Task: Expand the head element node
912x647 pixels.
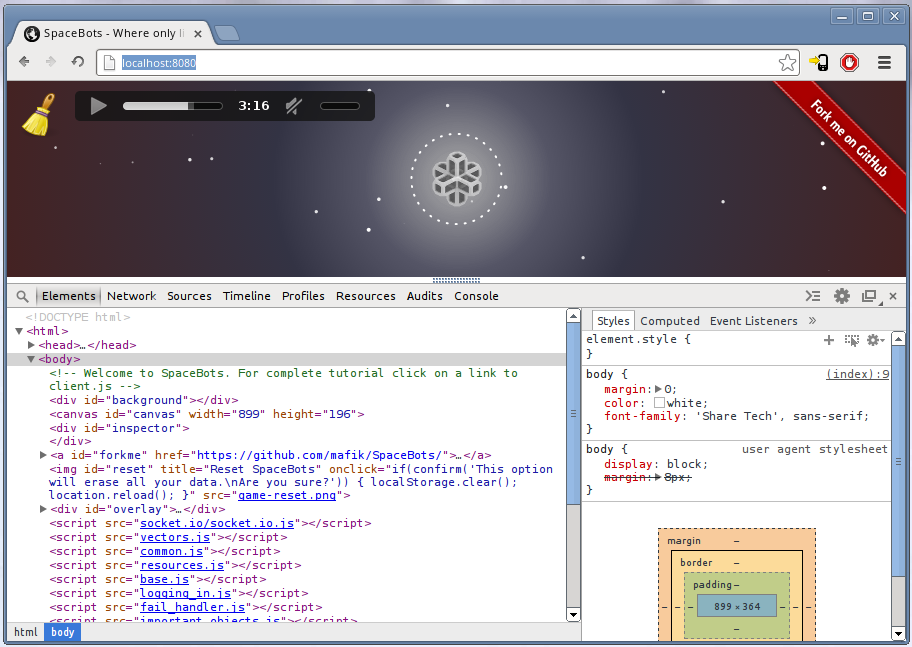Action: 32,345
